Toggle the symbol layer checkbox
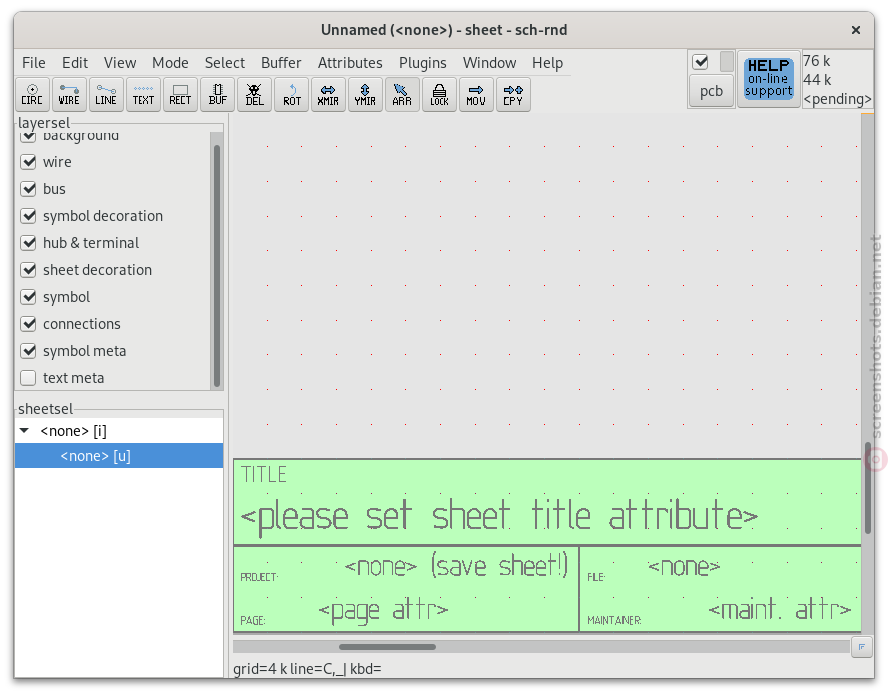Viewport: 888px width, 695px height. tap(28, 297)
